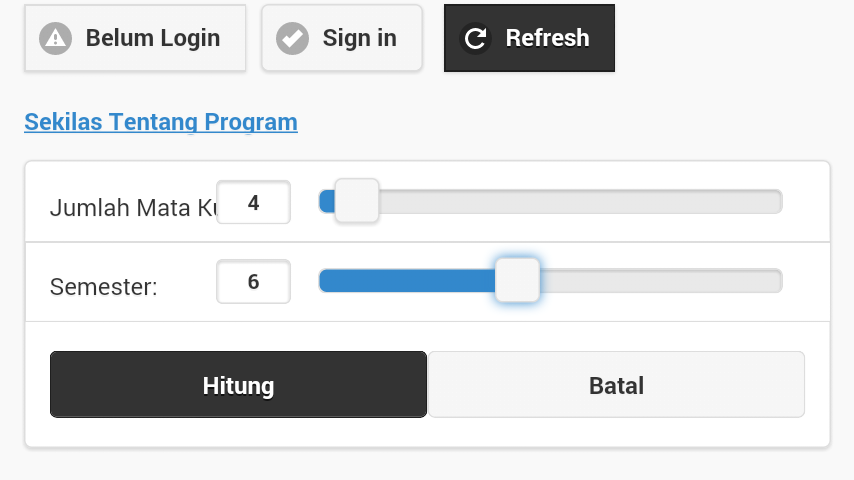Click the circular arrow Refresh icon
Screen dimensions: 854x480
pyautogui.click(x=475, y=39)
